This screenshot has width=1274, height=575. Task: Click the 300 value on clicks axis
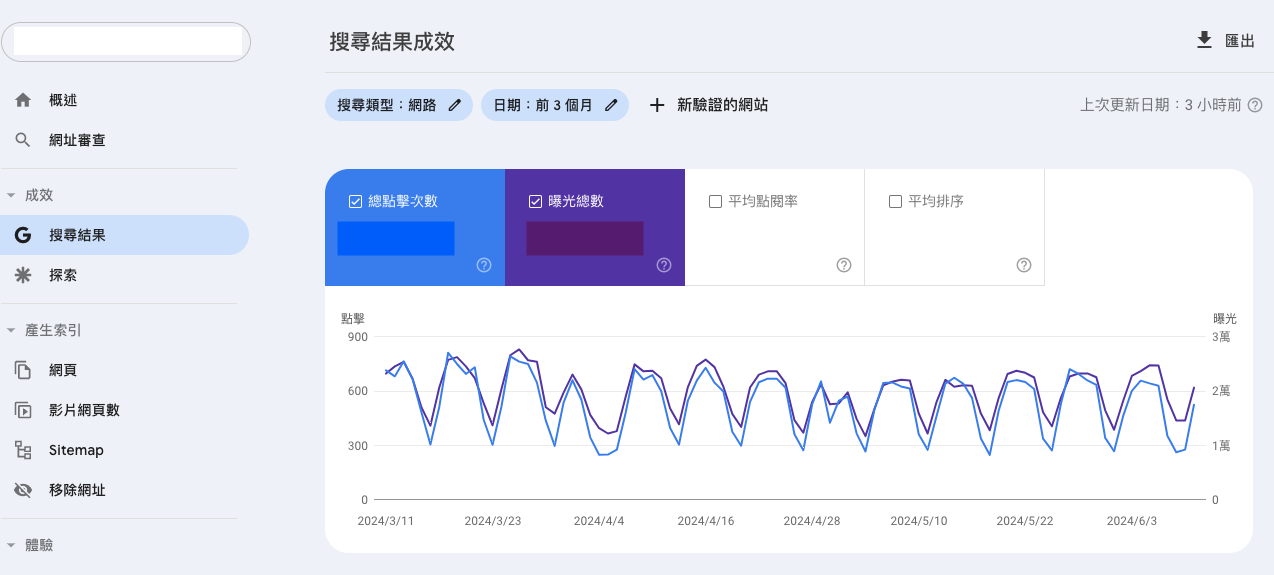point(358,445)
